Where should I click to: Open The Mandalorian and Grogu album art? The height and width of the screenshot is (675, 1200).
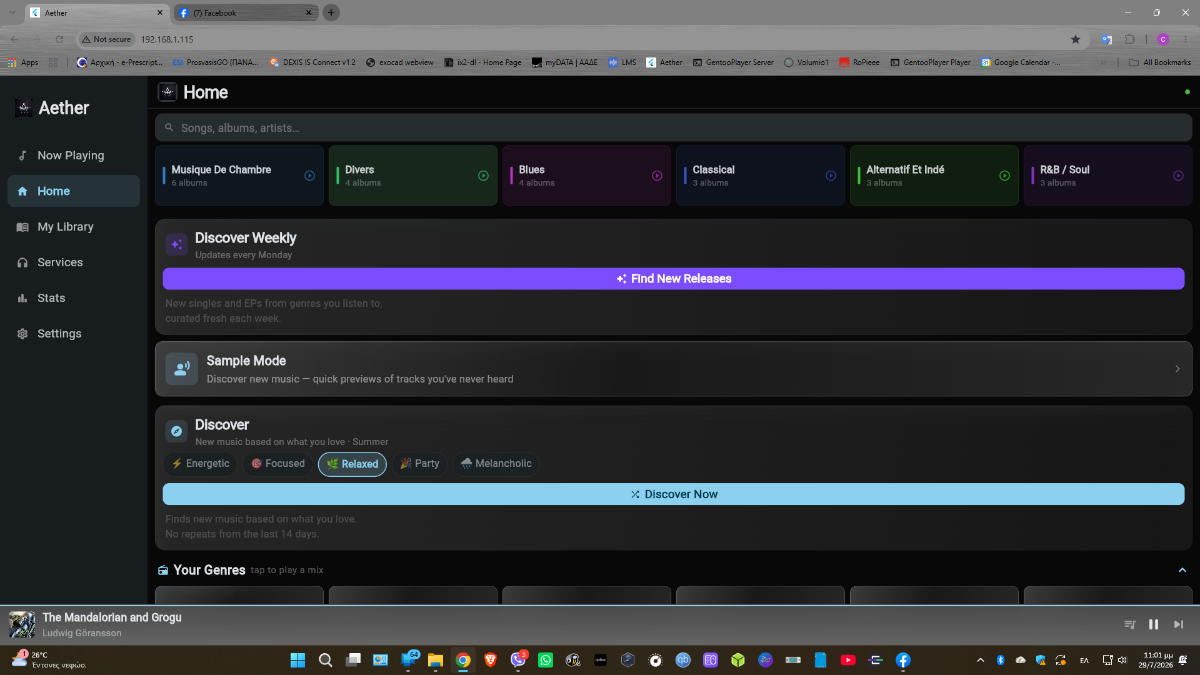click(x=22, y=624)
